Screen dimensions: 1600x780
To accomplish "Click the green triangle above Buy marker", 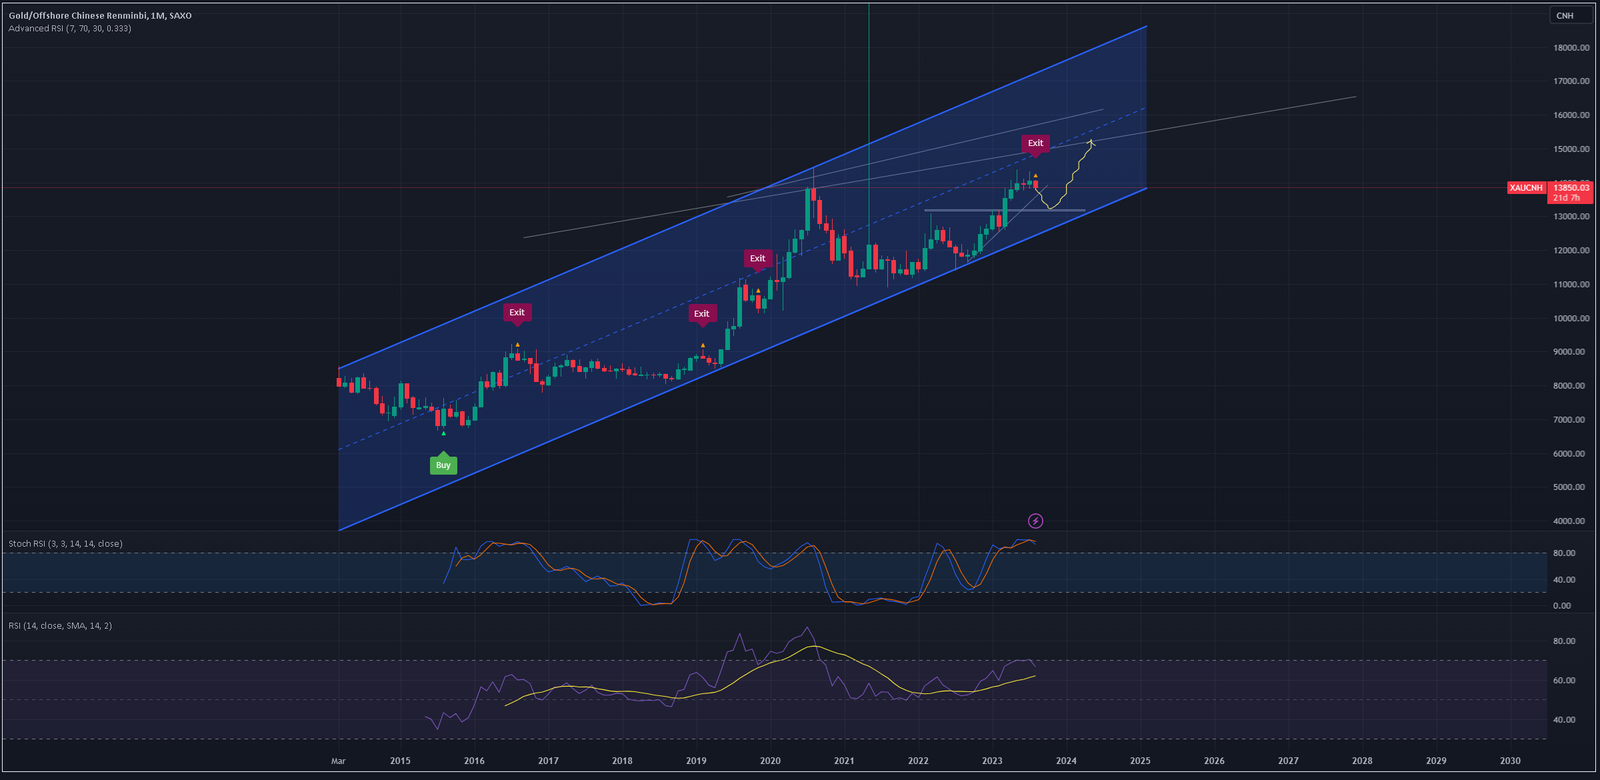I will (443, 433).
